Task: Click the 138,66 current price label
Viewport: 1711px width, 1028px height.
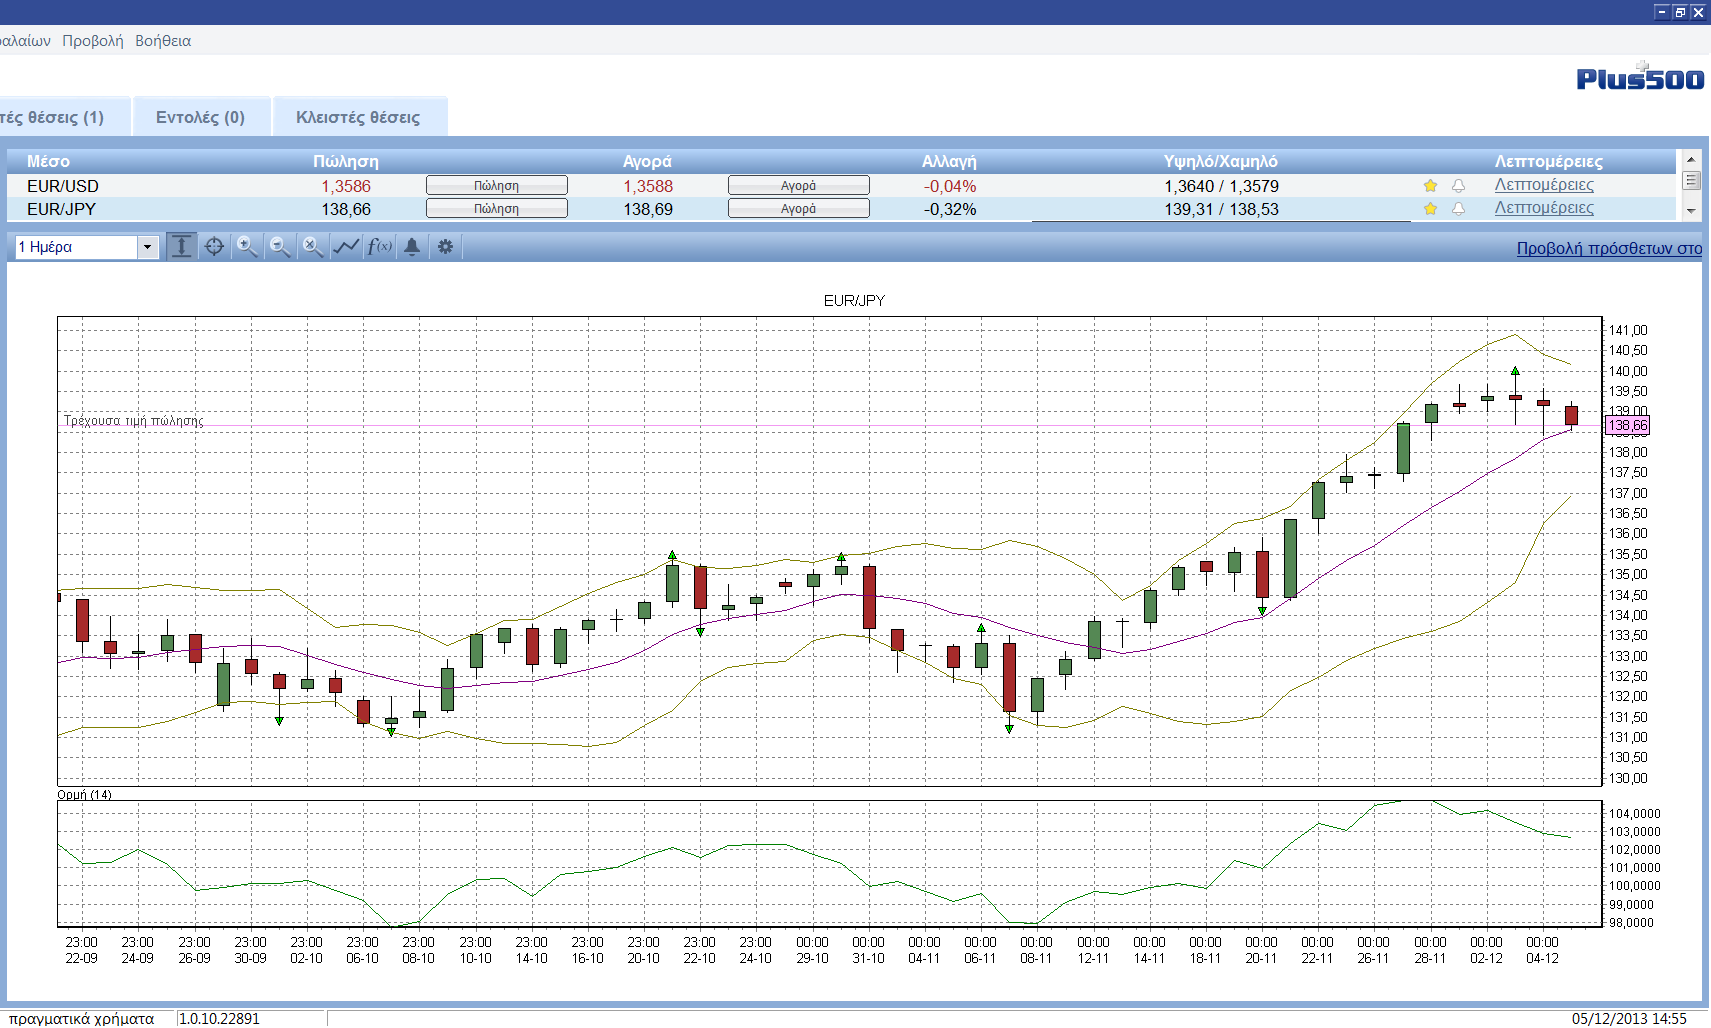Action: pos(1627,426)
